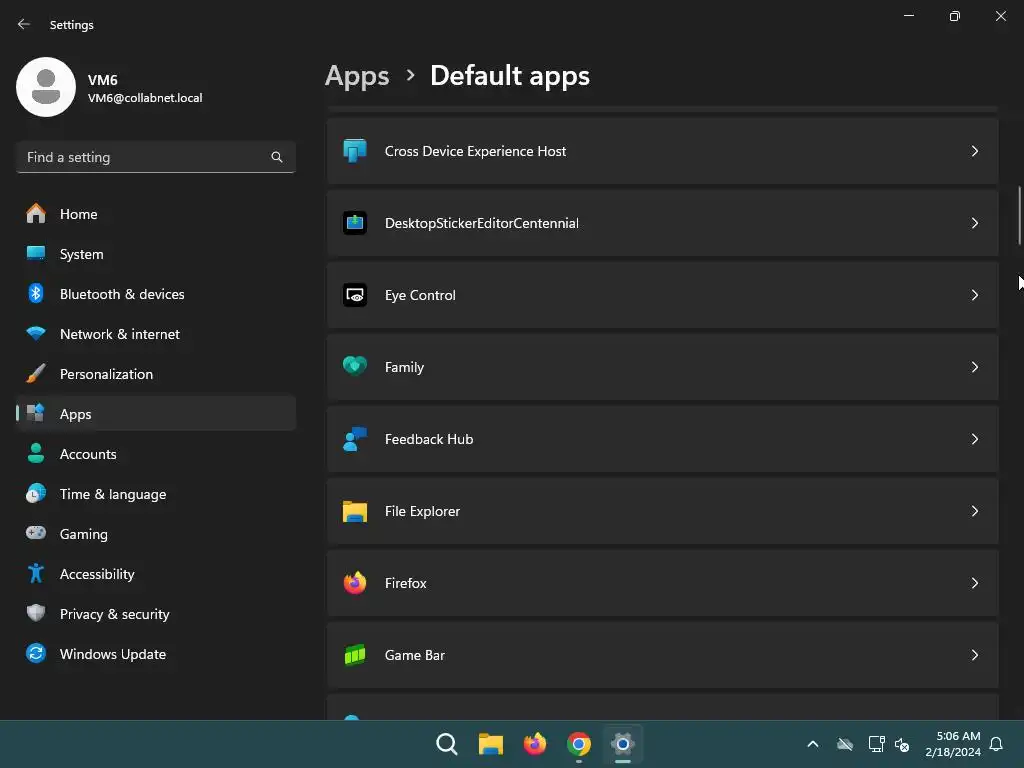The image size is (1024, 768).
Task: Open the notifications bell
Action: click(997, 744)
